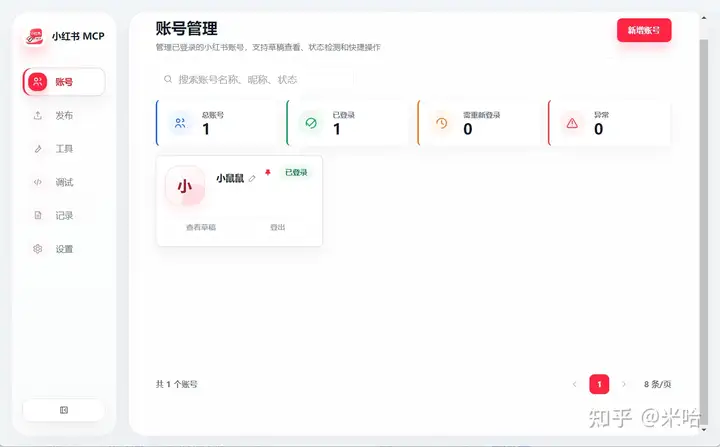Open the 调试 sidebar menu item
Screen dimensions: 720x447
[x=64, y=182]
